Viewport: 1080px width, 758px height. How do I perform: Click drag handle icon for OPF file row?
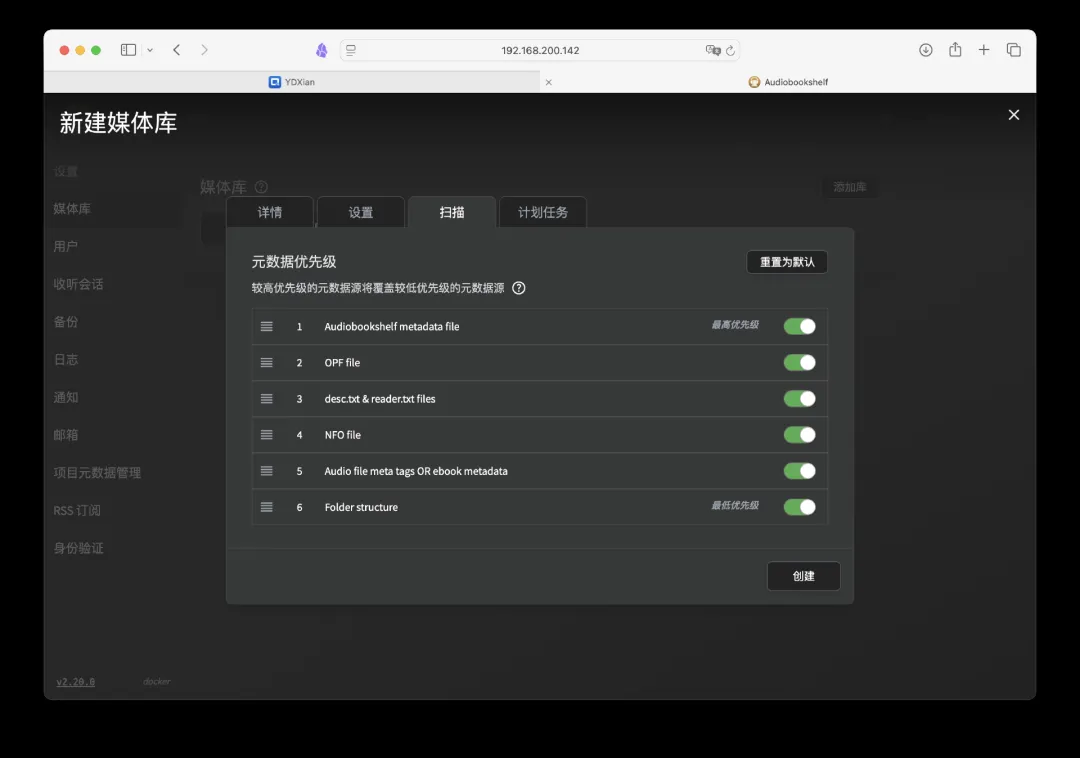(267, 363)
